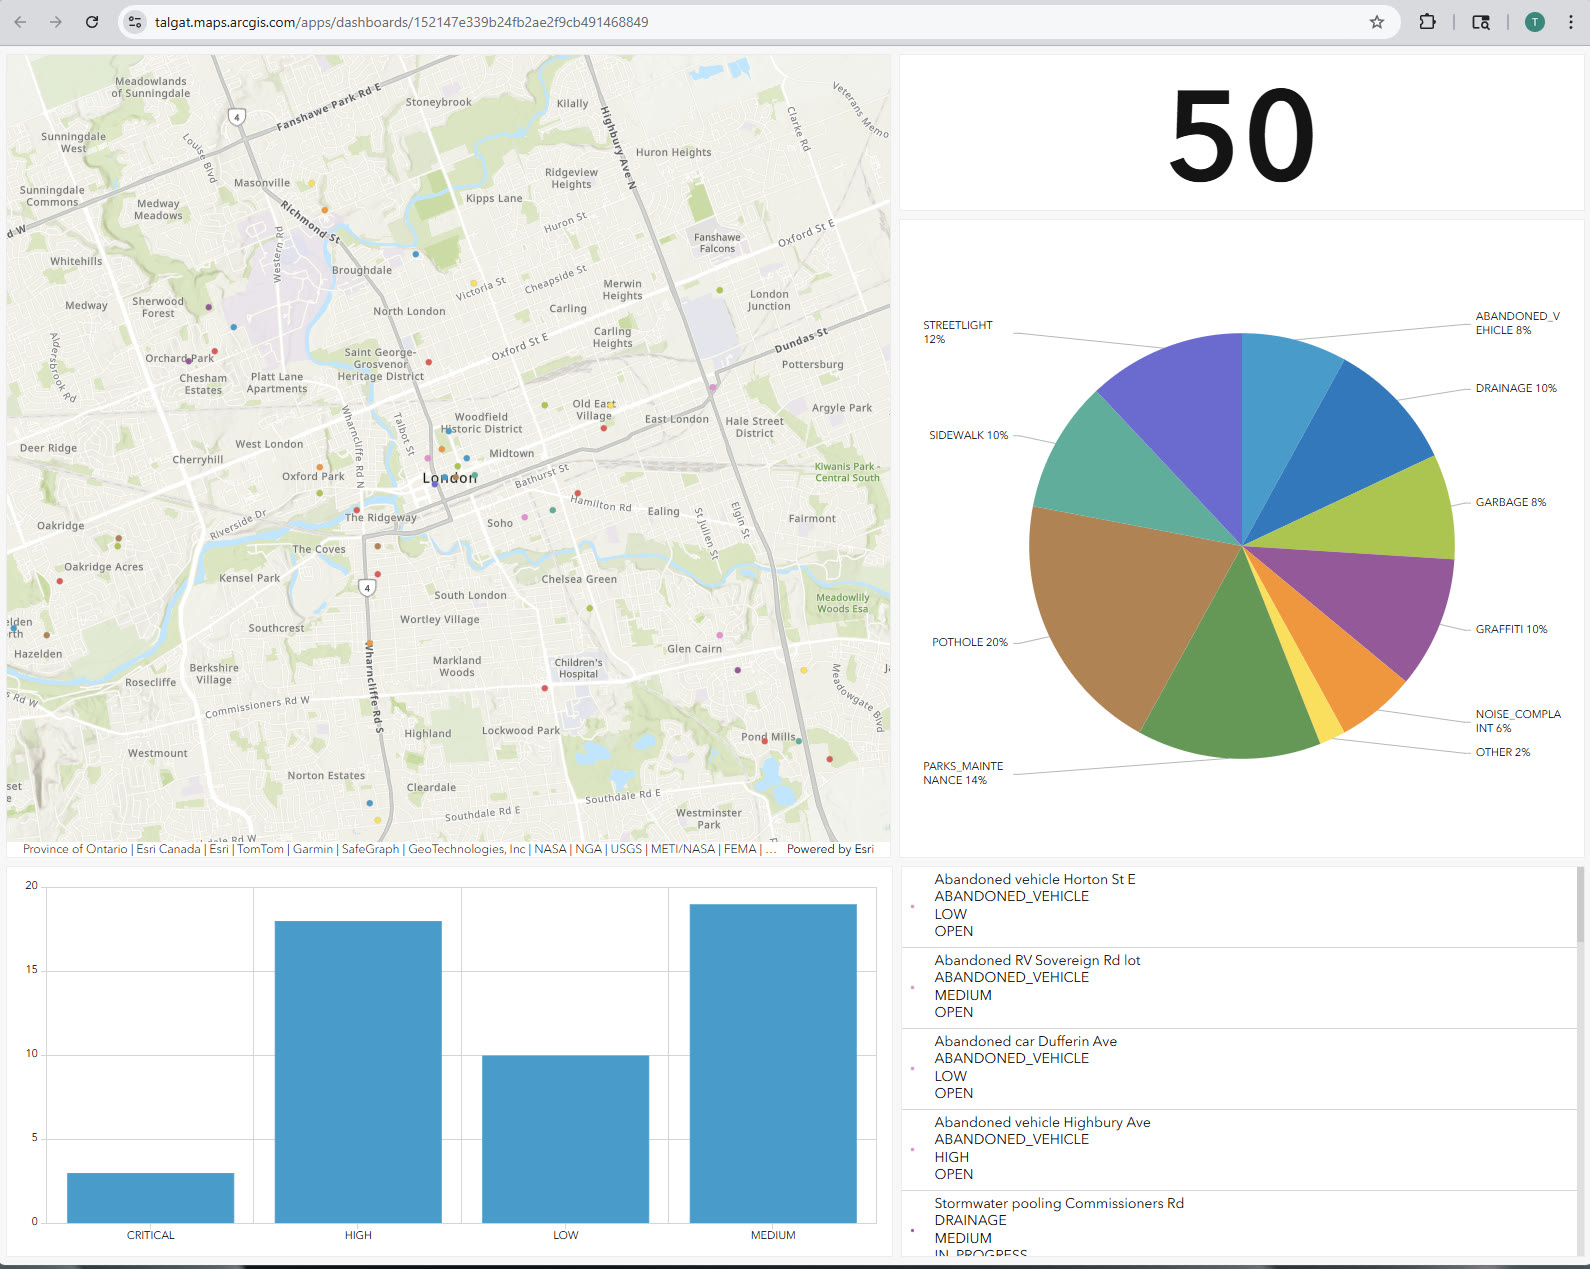Click the CRITICAL bar in the chart

[150, 1197]
